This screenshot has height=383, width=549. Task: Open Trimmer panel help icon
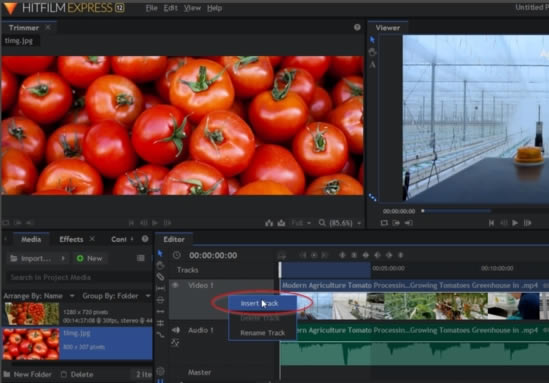coord(357,27)
